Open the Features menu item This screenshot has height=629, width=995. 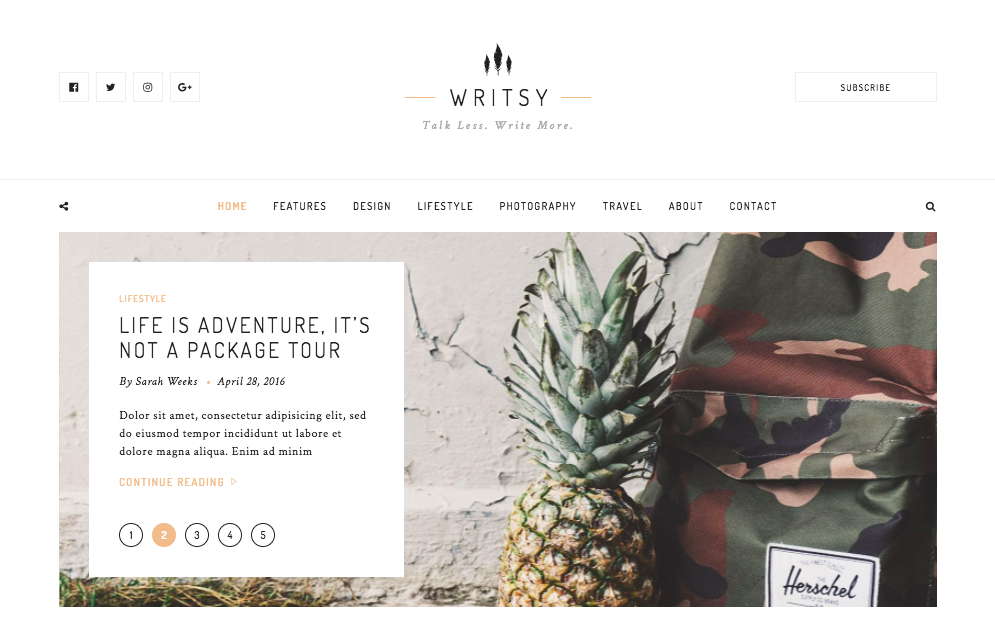pyautogui.click(x=300, y=206)
